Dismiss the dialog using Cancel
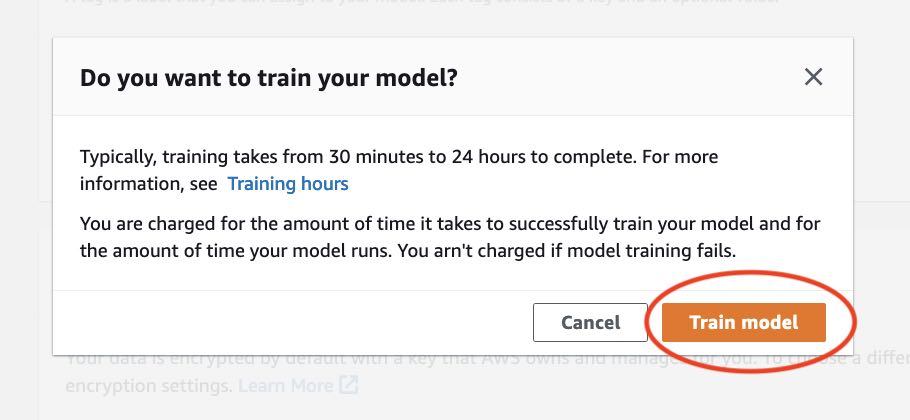The image size is (910, 420). click(590, 322)
